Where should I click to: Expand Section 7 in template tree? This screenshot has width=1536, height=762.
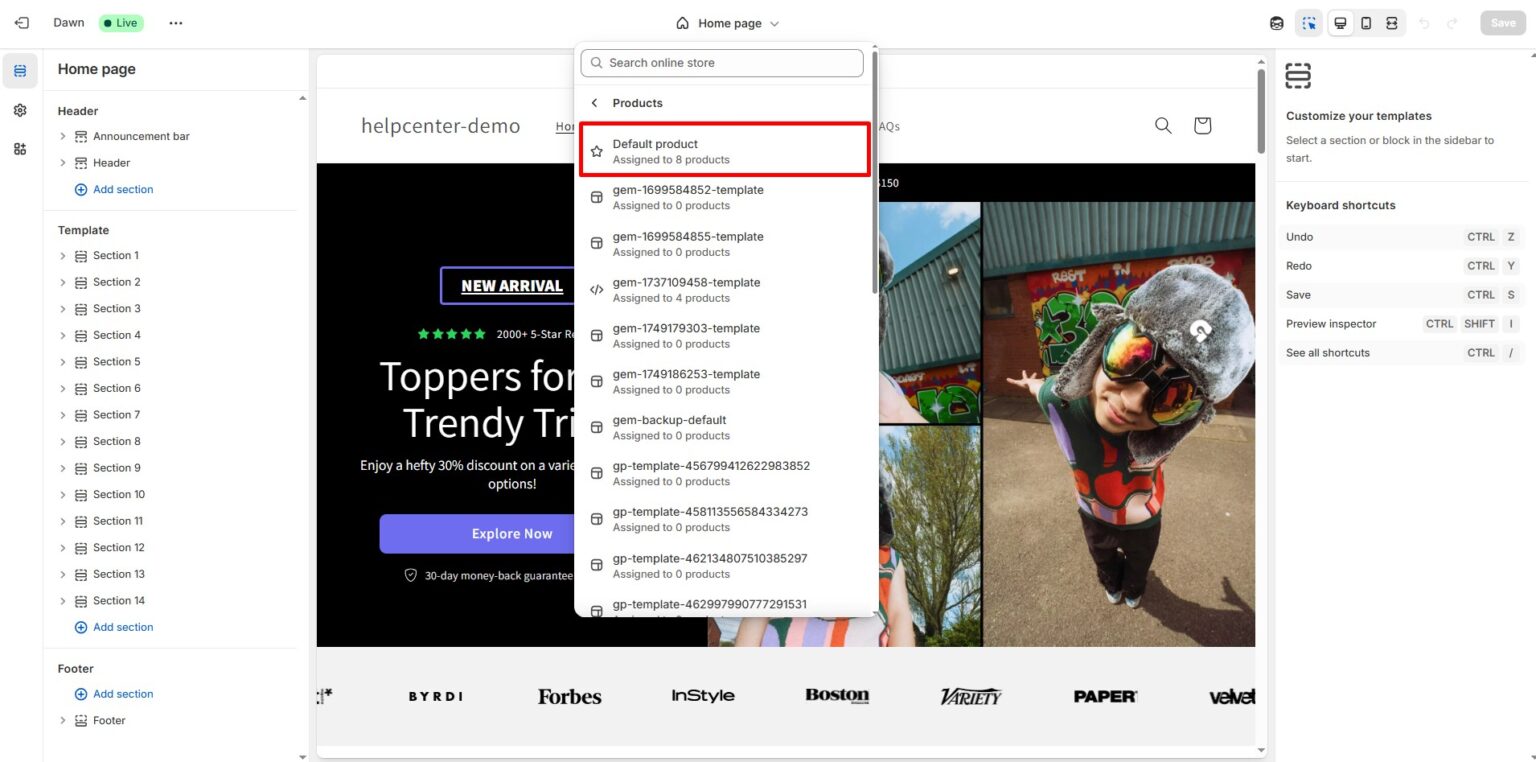63,415
